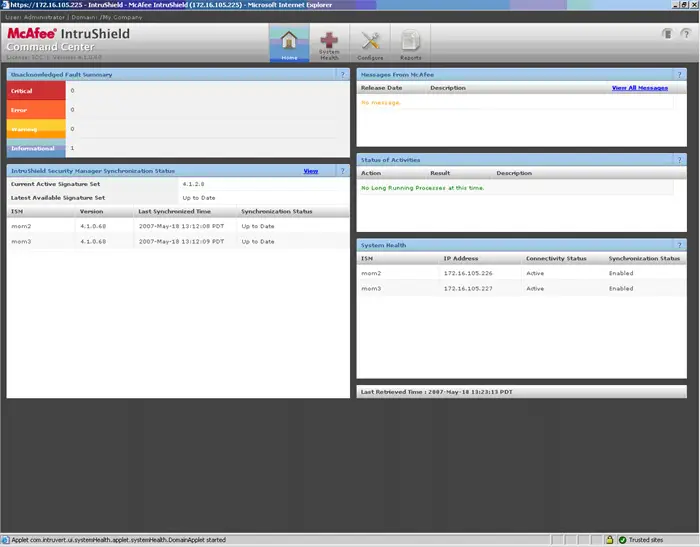Image resolution: width=700 pixels, height=547 pixels.
Task: Click the help question mark icon in header
Action: [x=686, y=34]
